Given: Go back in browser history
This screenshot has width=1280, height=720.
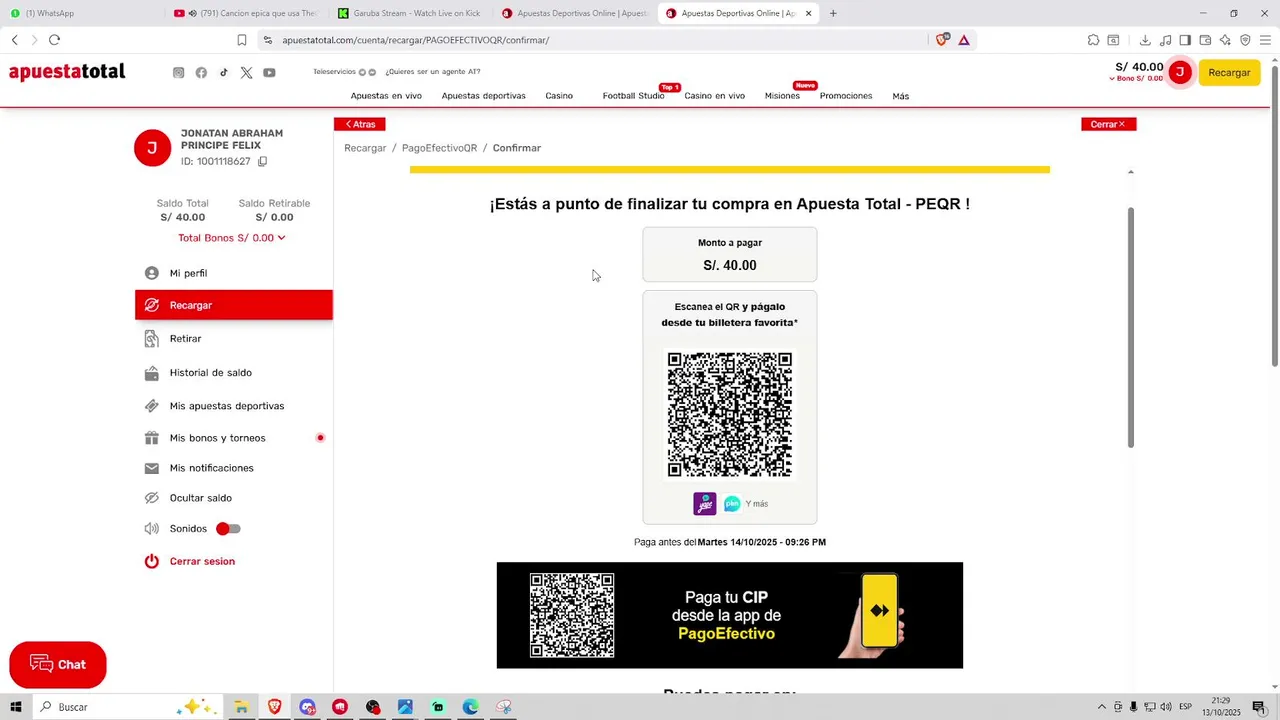Looking at the screenshot, I should click(x=14, y=40).
